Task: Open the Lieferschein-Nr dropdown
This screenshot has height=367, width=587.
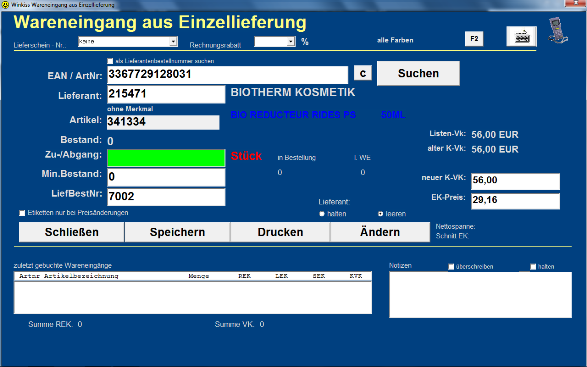Action: click(173, 42)
